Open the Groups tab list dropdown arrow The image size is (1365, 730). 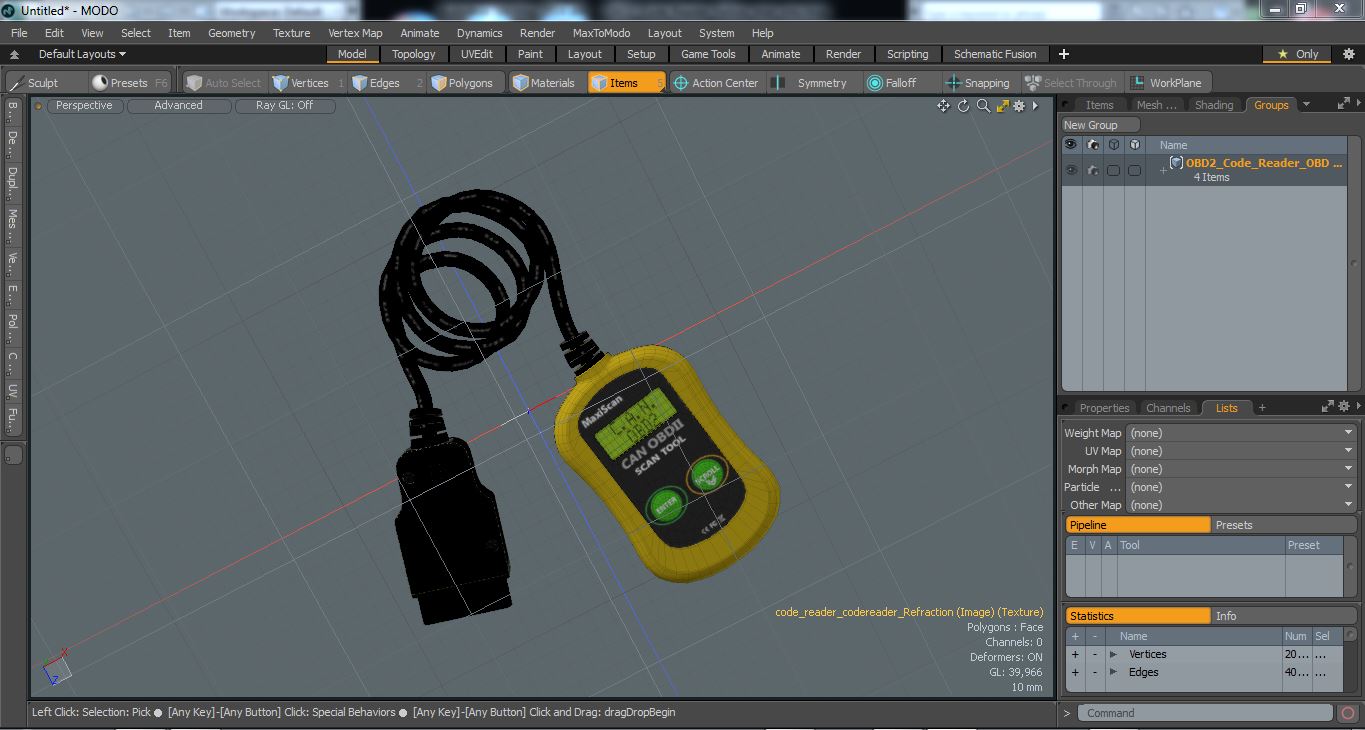click(1305, 104)
